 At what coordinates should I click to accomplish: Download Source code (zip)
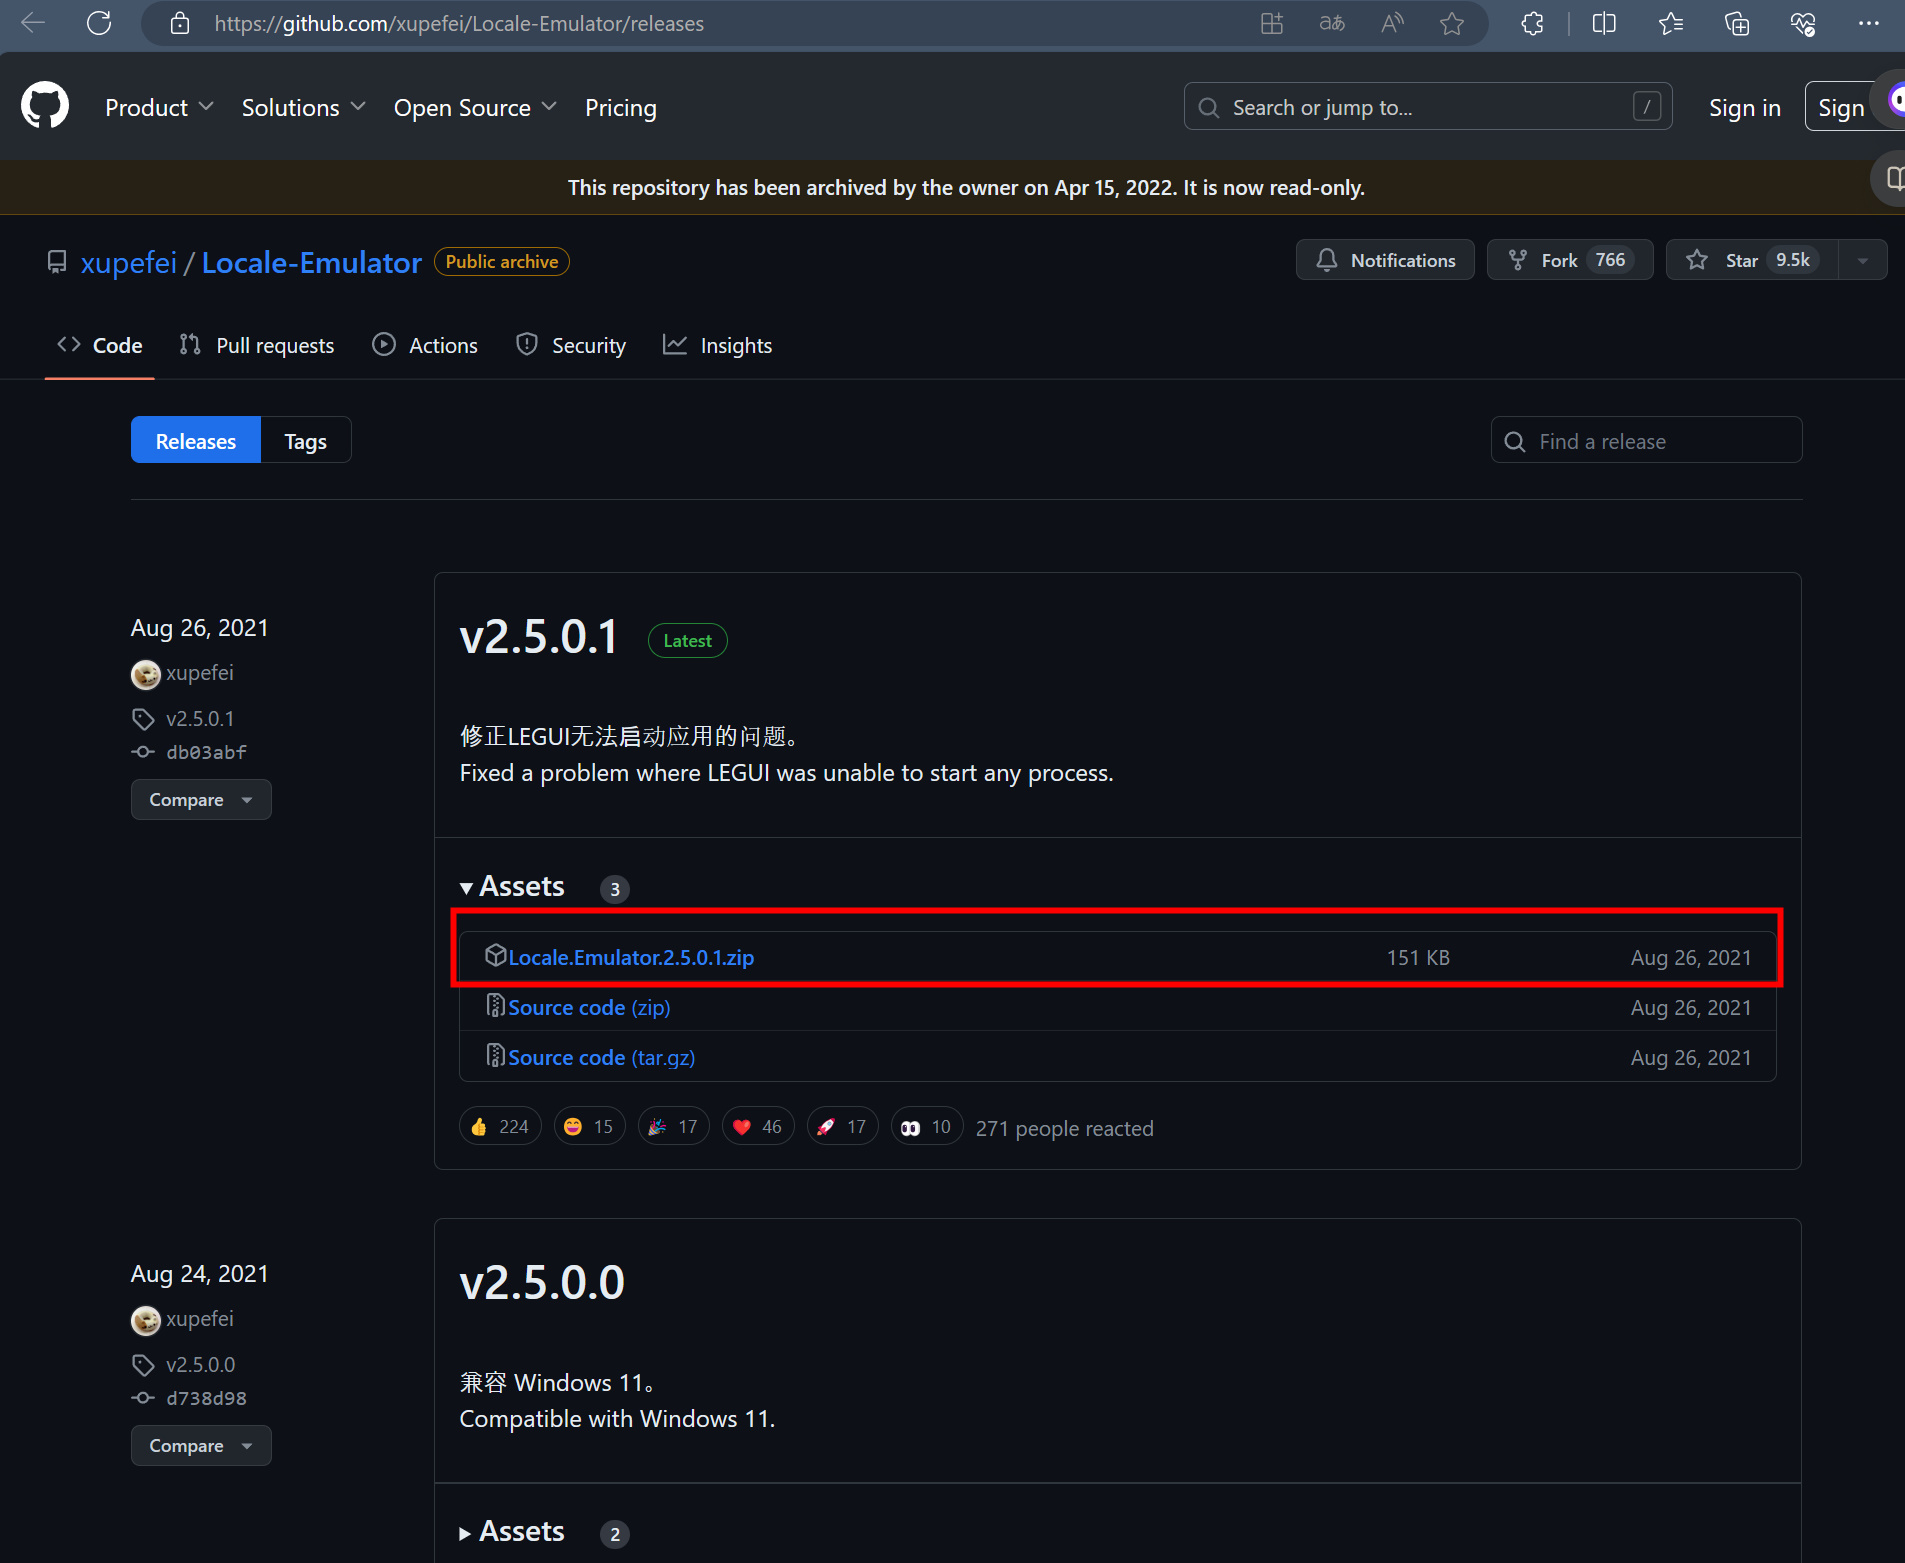(x=589, y=1008)
